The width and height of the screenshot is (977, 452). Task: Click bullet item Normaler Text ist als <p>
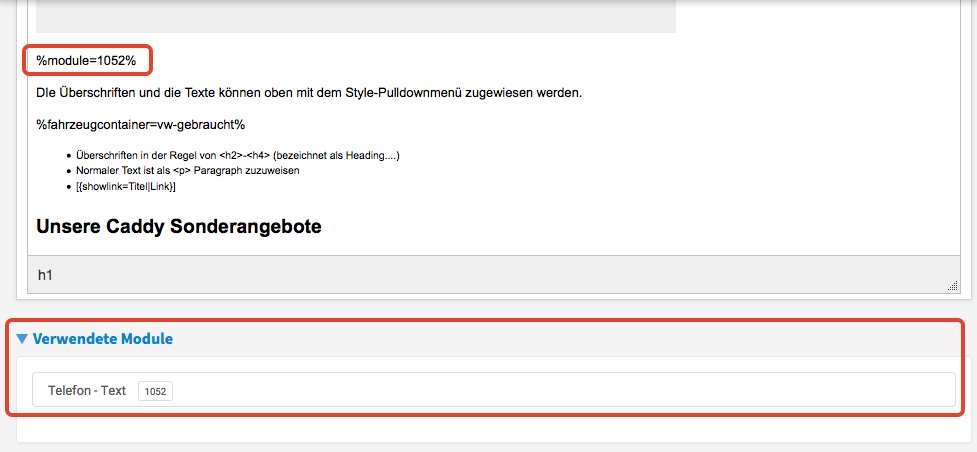click(187, 171)
